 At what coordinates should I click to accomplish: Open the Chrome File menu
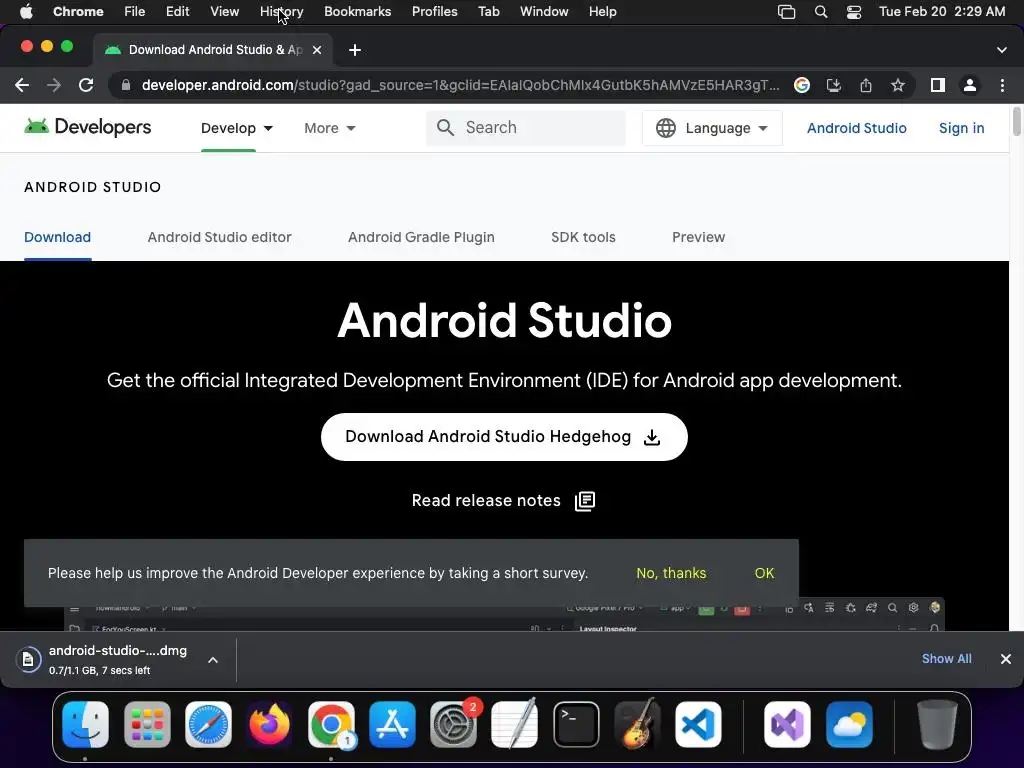pos(135,12)
